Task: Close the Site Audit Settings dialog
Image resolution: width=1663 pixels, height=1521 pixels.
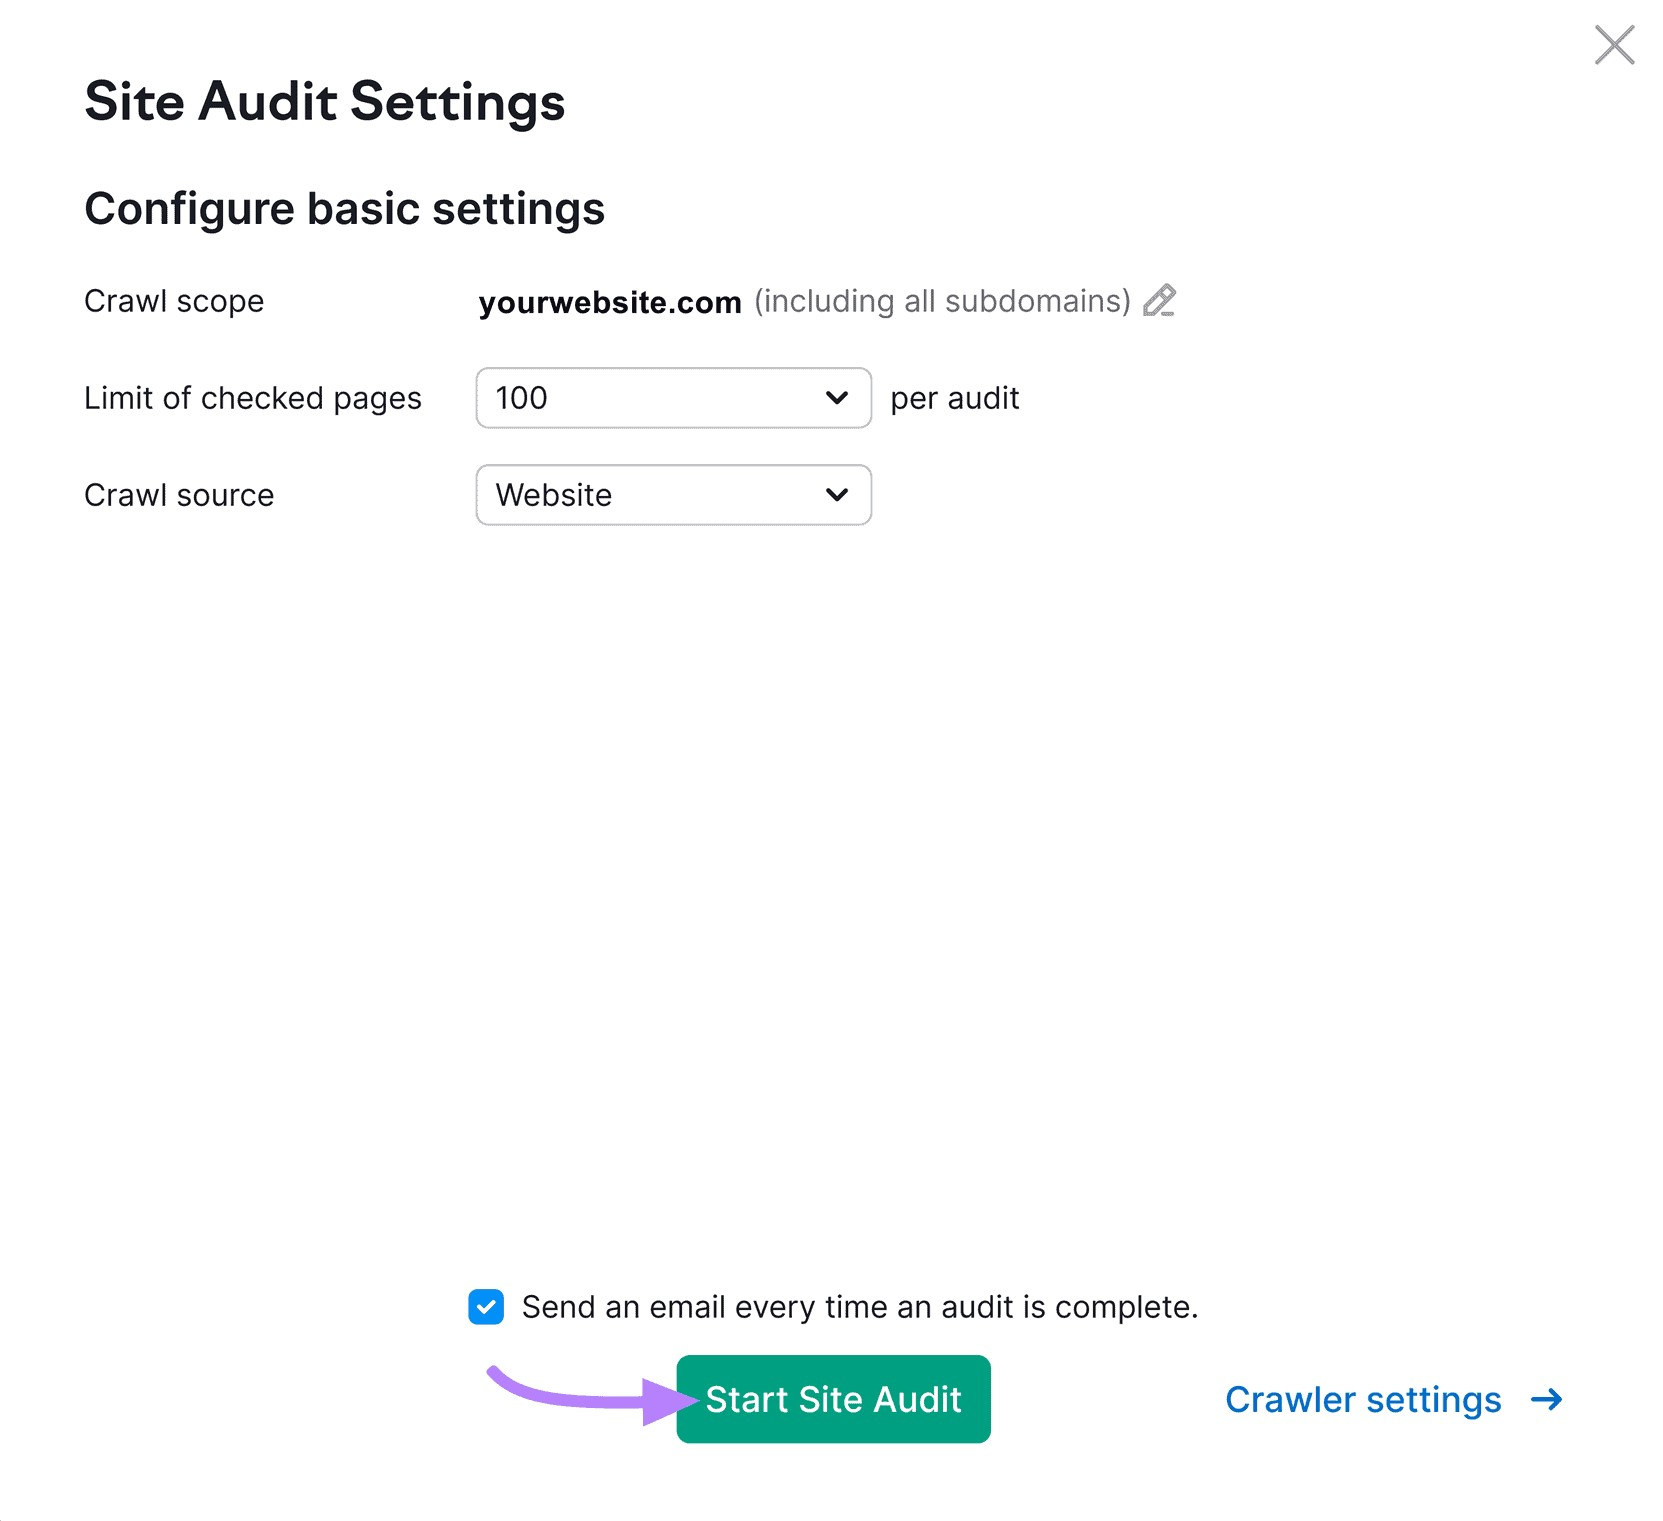Action: [1614, 45]
